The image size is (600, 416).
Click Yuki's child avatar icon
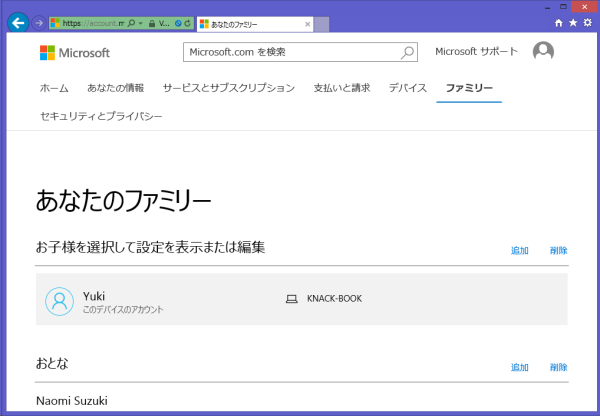point(59,301)
